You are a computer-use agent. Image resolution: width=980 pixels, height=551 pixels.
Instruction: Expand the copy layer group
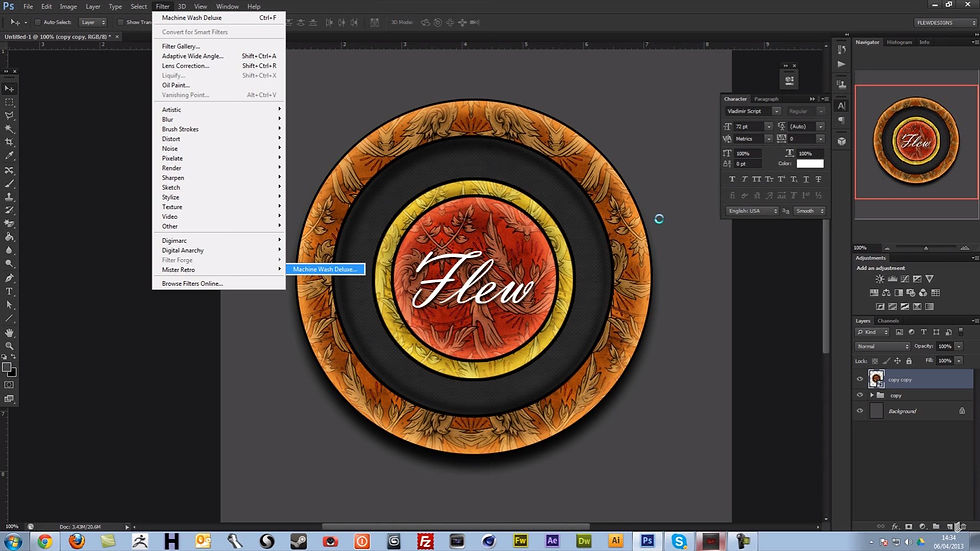[872, 395]
